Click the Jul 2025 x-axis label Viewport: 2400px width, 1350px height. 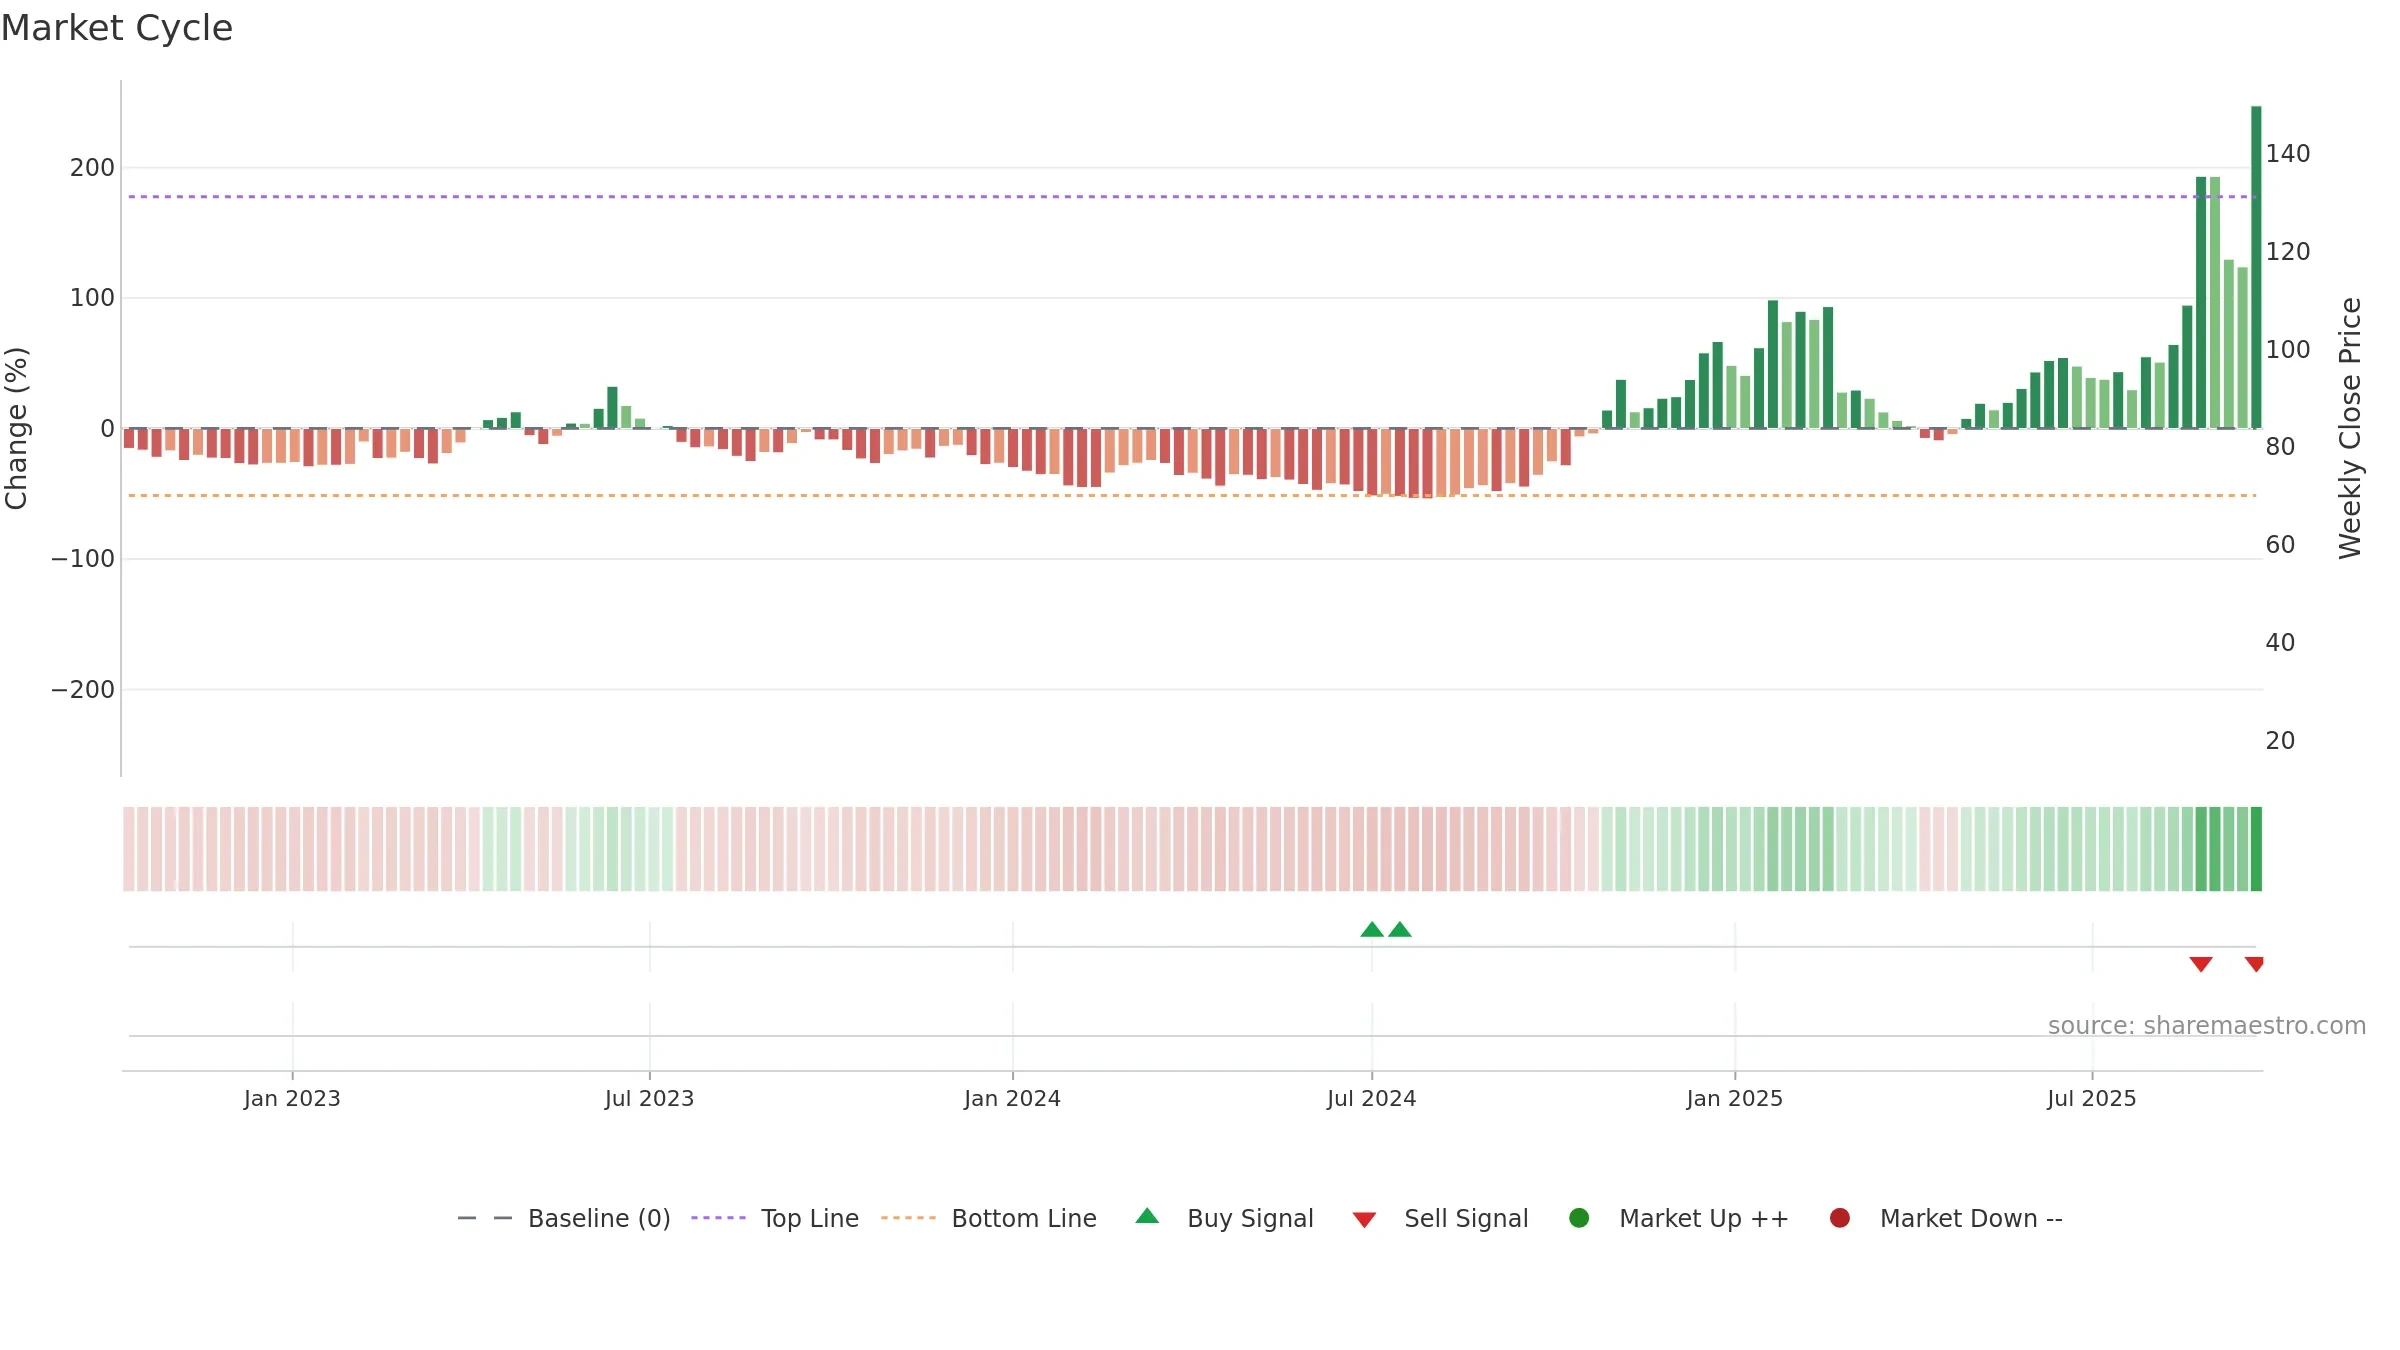(x=2091, y=1098)
